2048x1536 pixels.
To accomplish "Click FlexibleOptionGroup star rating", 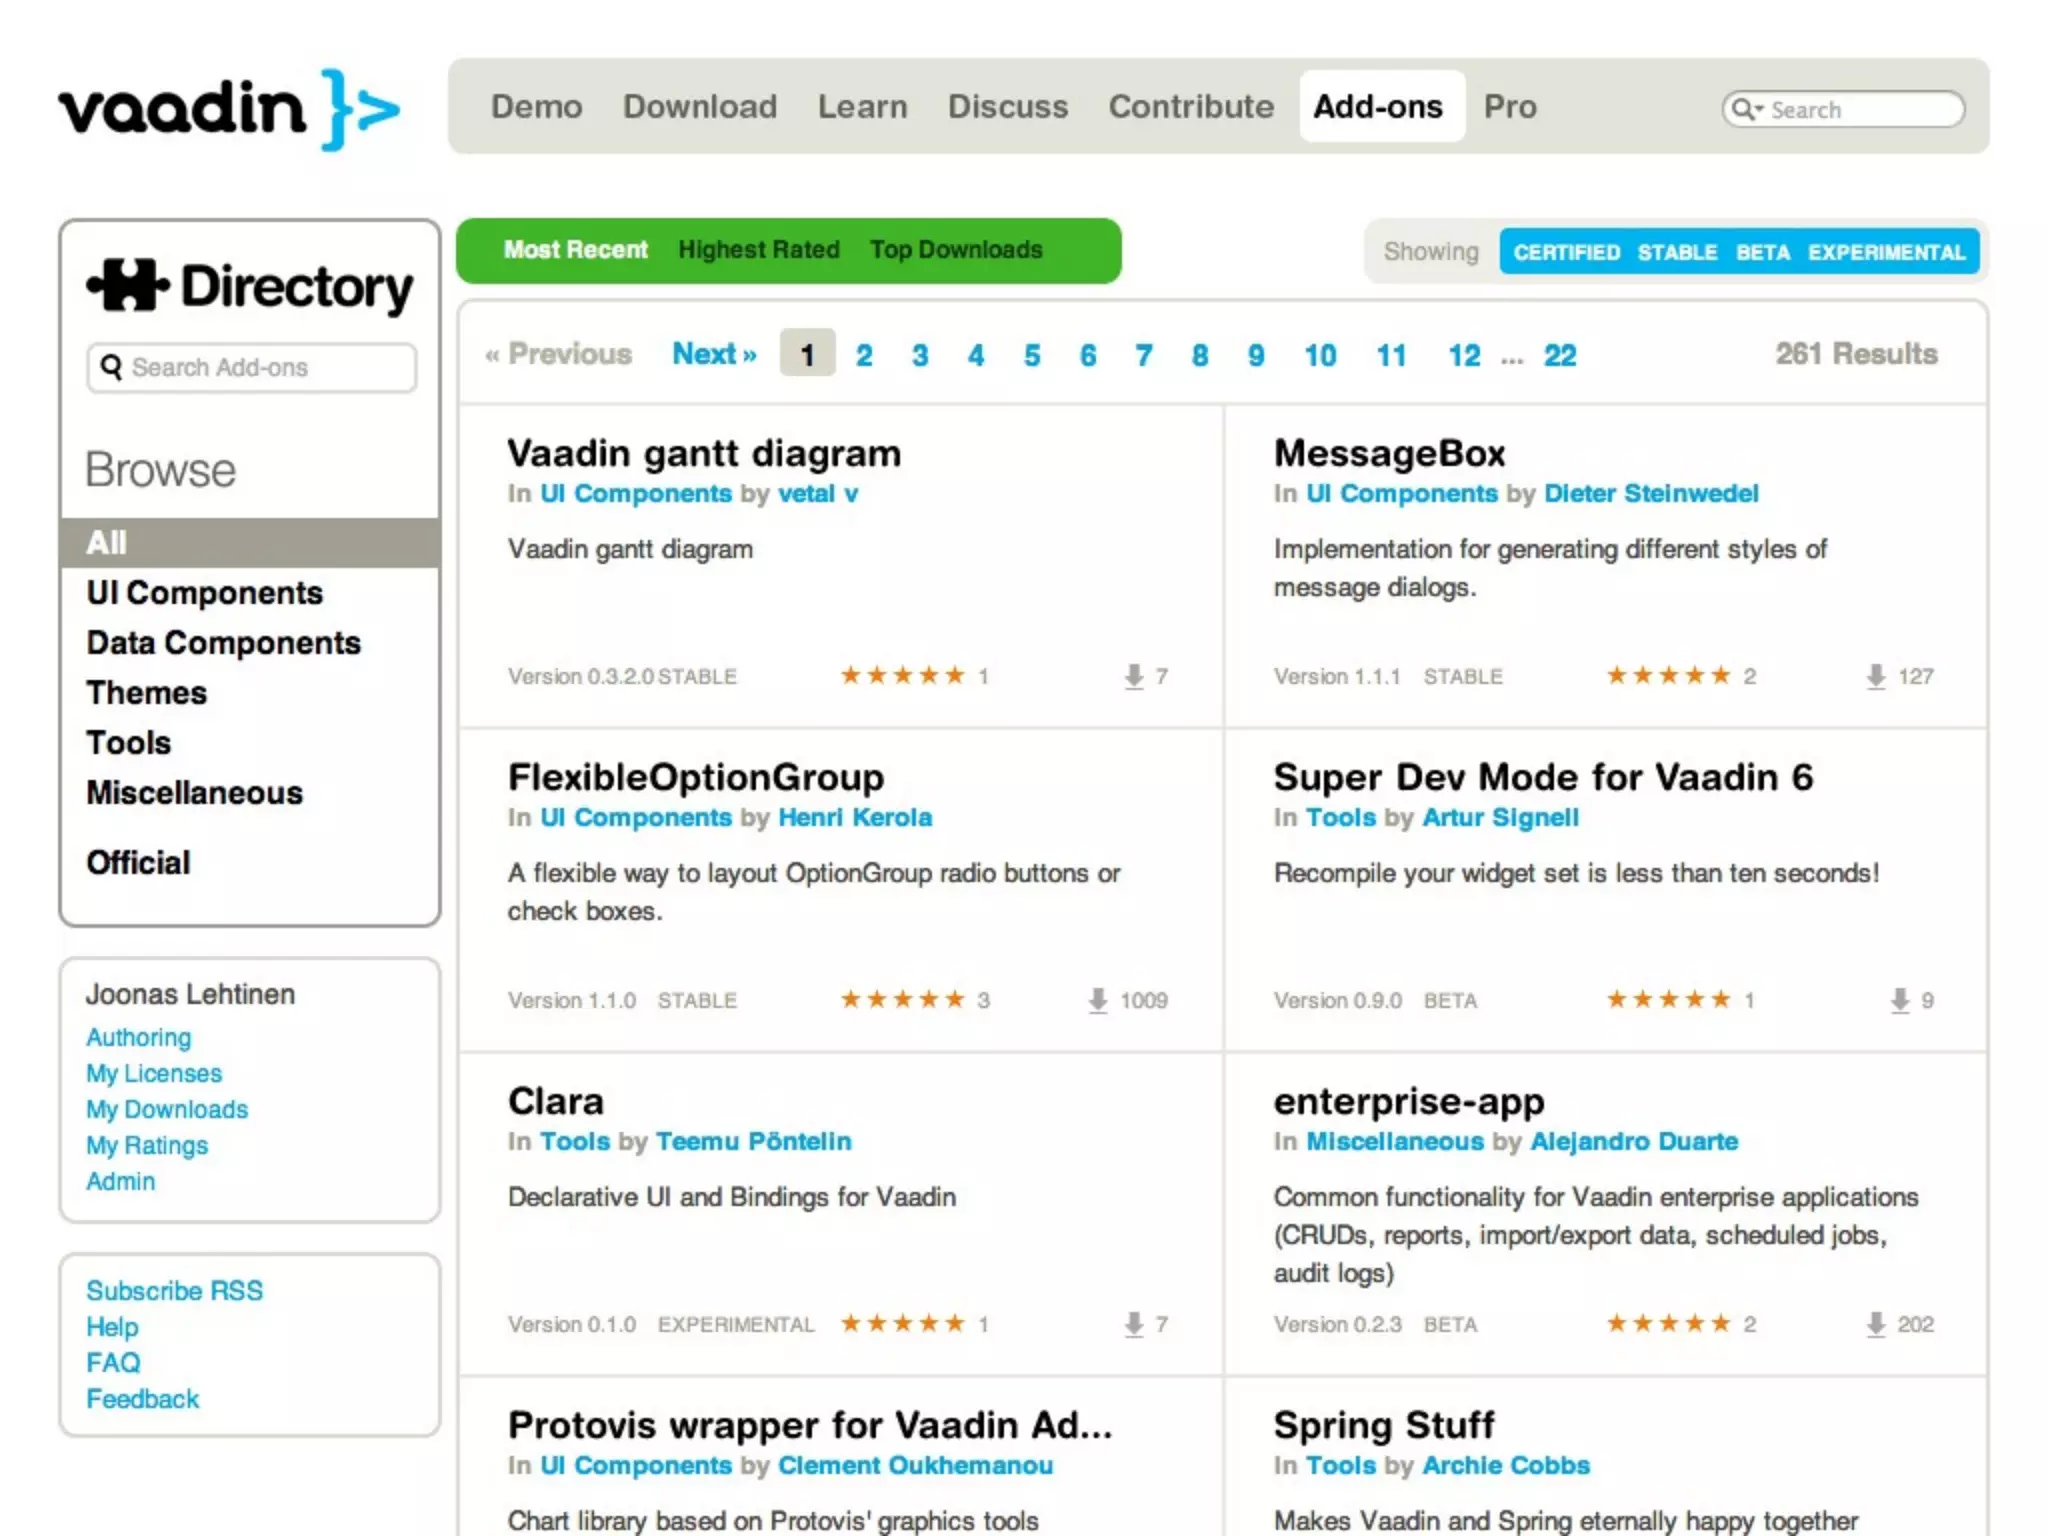I will (x=902, y=1000).
